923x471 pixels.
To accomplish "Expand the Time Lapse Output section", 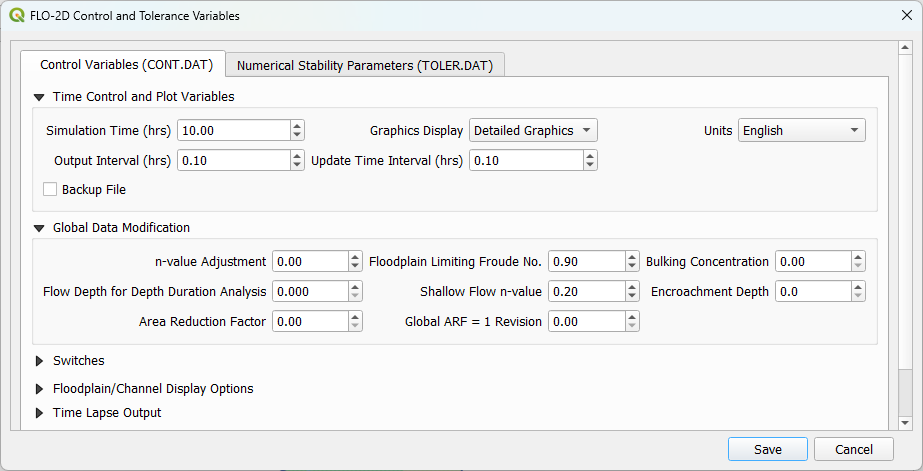I will pyautogui.click(x=40, y=413).
